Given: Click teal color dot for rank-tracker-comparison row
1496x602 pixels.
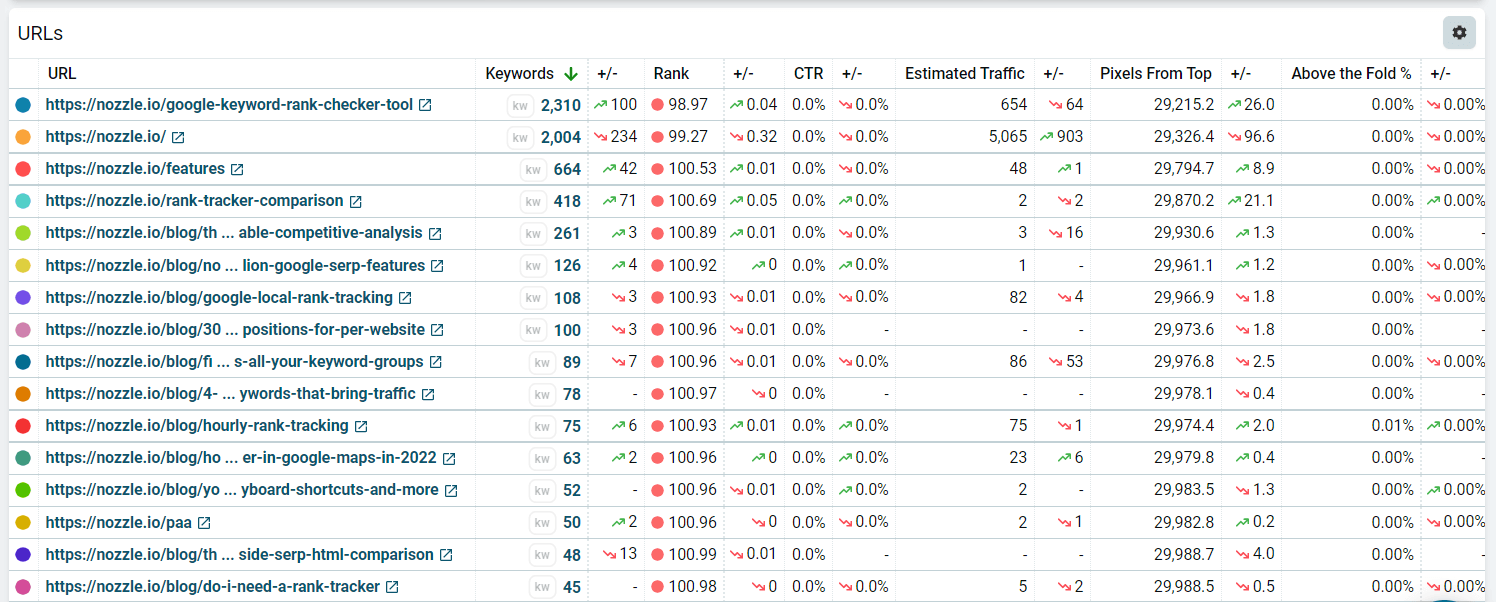Looking at the screenshot, I should [23, 201].
